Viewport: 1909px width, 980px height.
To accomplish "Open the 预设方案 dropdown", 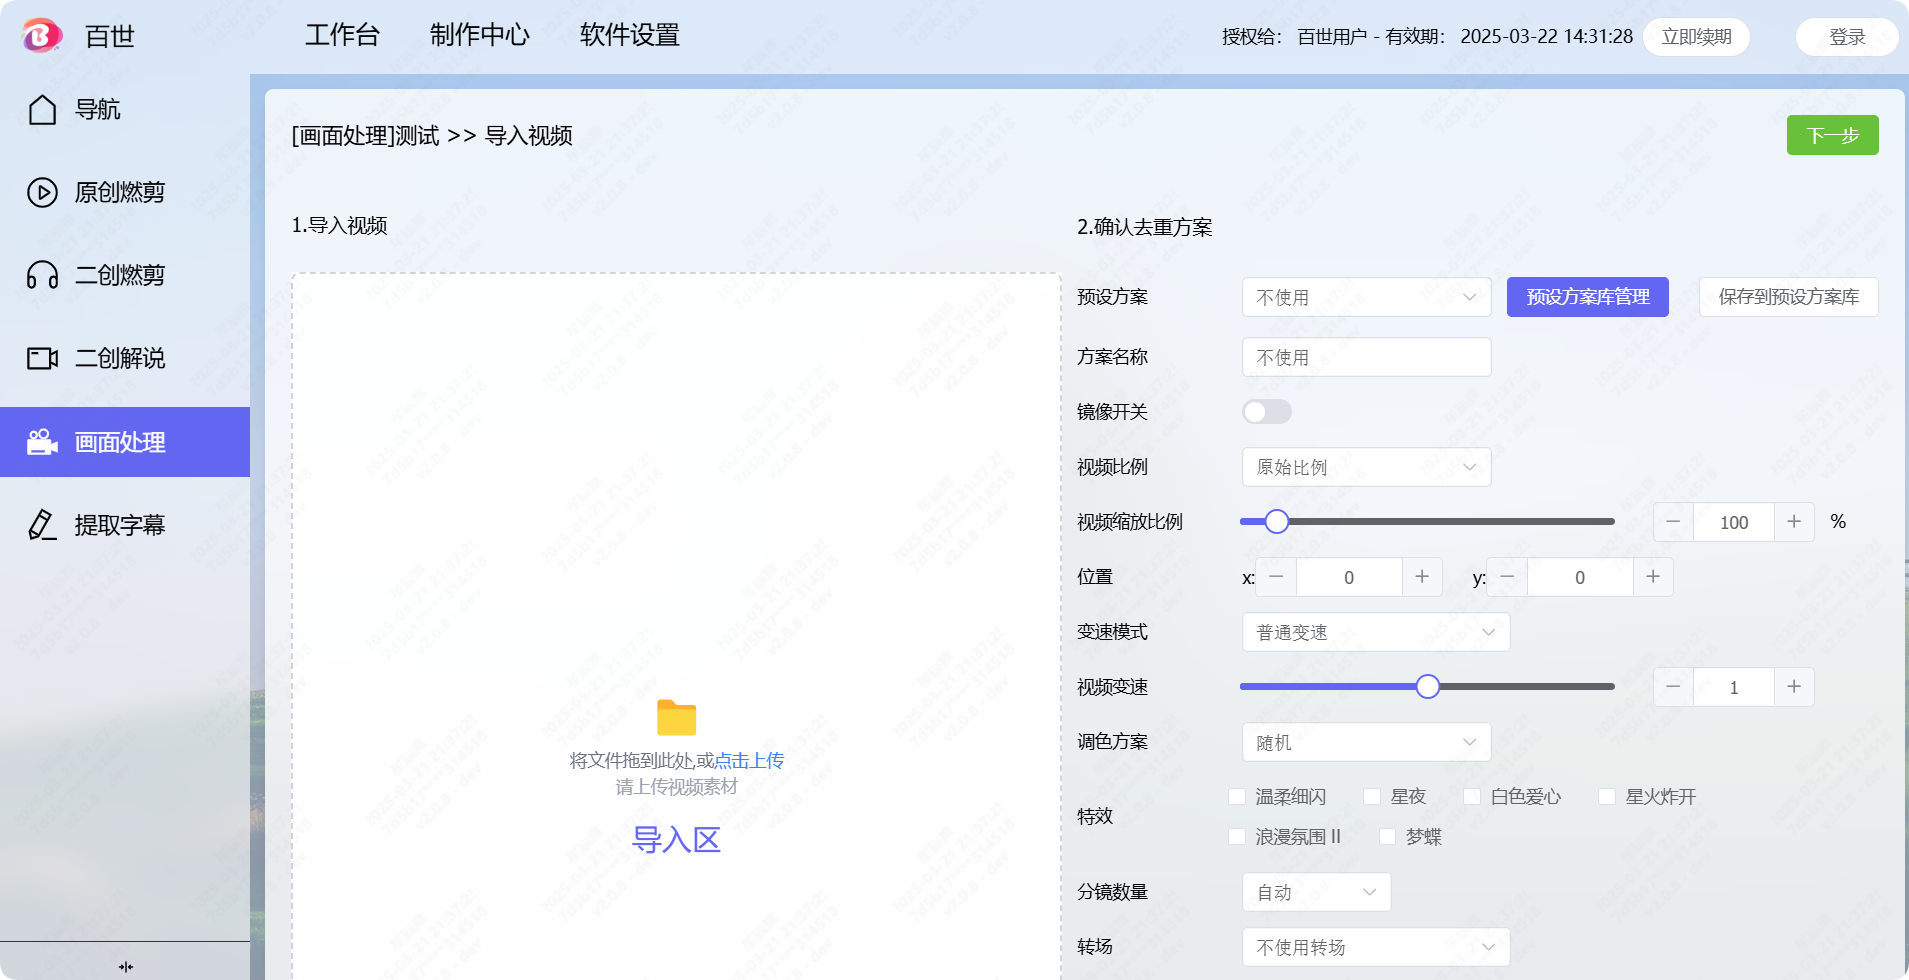I will [x=1366, y=297].
